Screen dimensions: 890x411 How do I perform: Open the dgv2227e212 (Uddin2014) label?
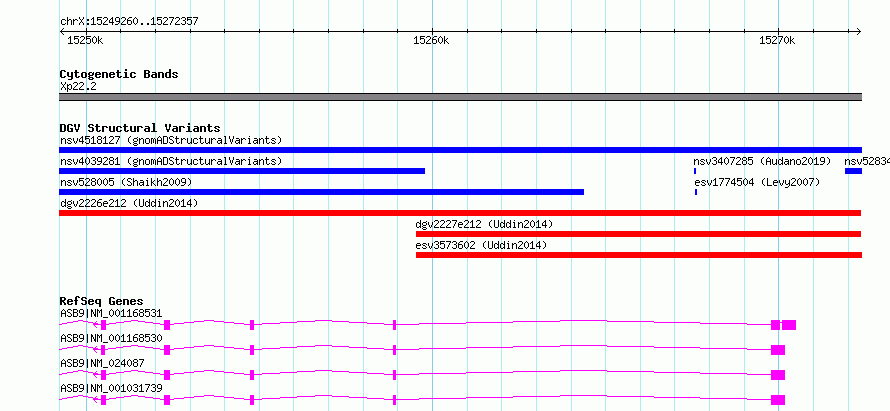coord(484,224)
